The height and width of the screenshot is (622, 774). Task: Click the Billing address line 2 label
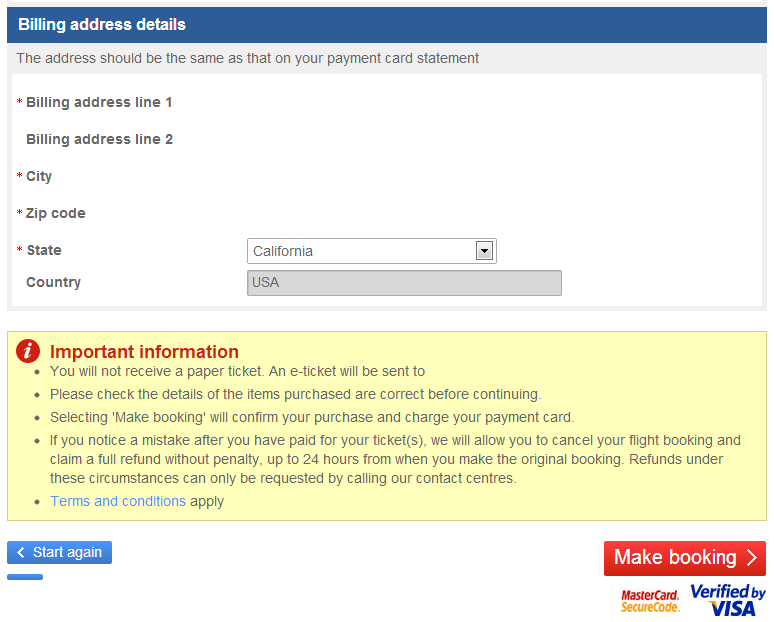(x=99, y=139)
